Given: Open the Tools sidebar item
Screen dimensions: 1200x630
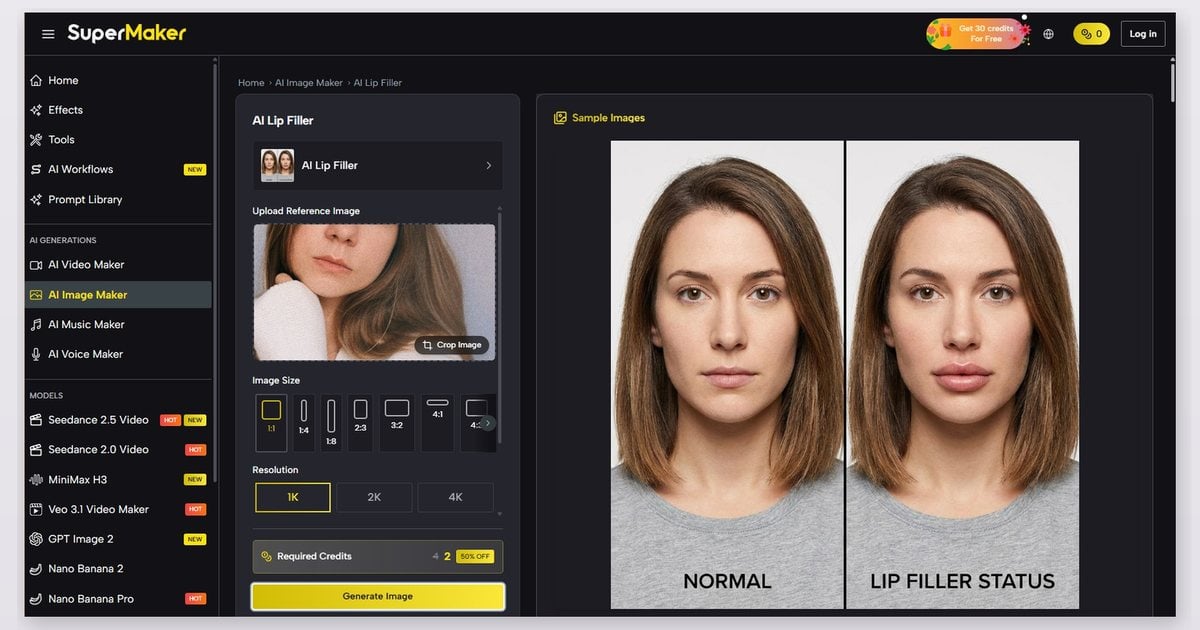Looking at the screenshot, I should [x=118, y=140].
